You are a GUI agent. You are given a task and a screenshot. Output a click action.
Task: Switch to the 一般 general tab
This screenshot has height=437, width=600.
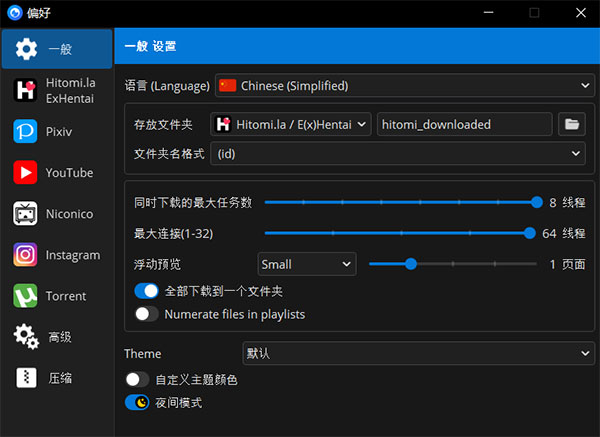click(57, 49)
